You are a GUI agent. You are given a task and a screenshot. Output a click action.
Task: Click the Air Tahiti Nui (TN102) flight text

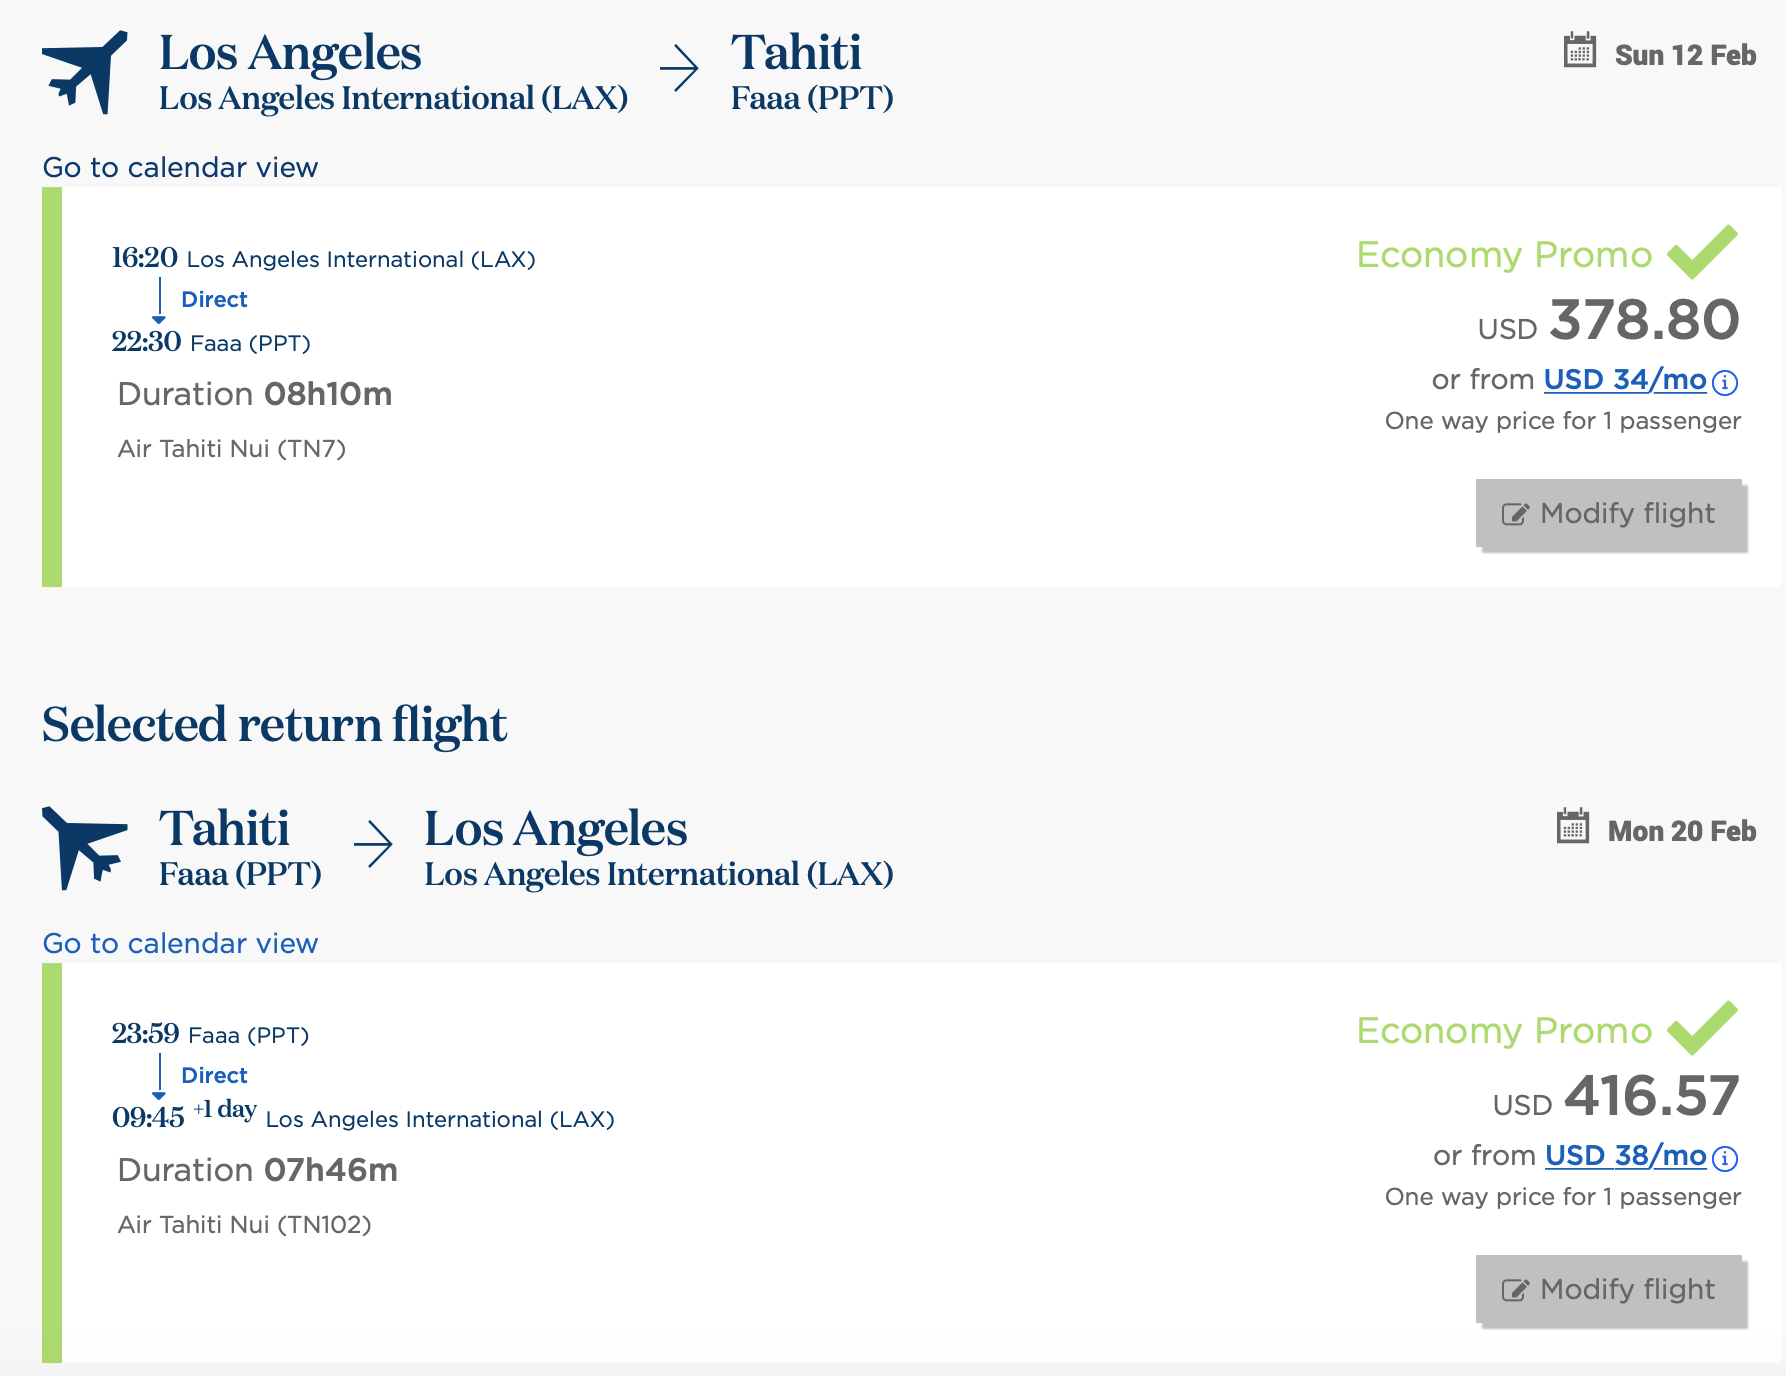pos(244,1225)
